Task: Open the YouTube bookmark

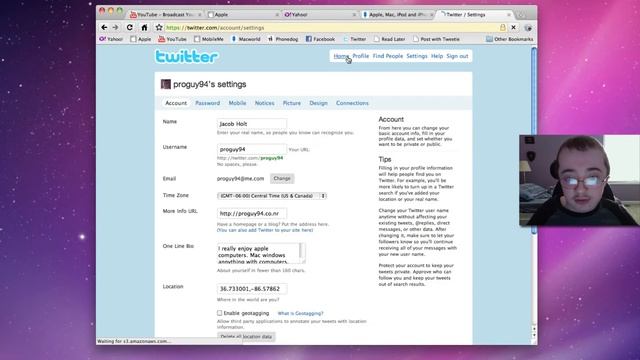Action: (x=172, y=39)
